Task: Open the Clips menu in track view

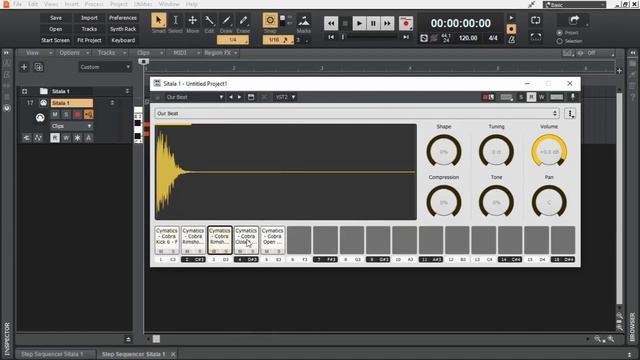Action: click(143, 53)
